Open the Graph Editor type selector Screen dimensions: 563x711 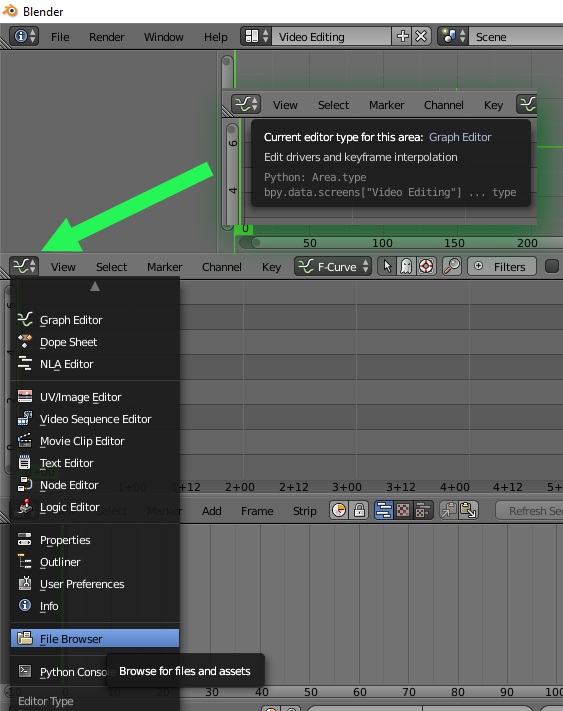[x=24, y=266]
